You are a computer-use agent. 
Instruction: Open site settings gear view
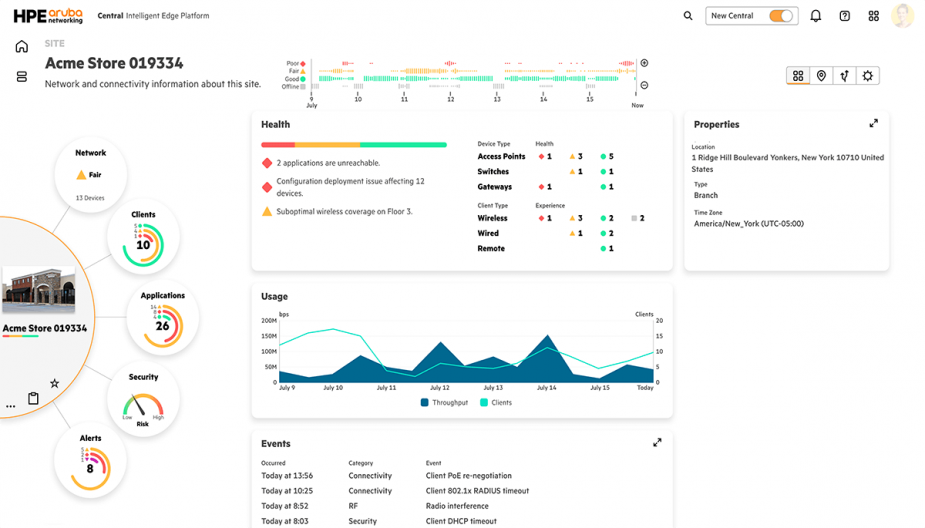pyautogui.click(x=867, y=76)
